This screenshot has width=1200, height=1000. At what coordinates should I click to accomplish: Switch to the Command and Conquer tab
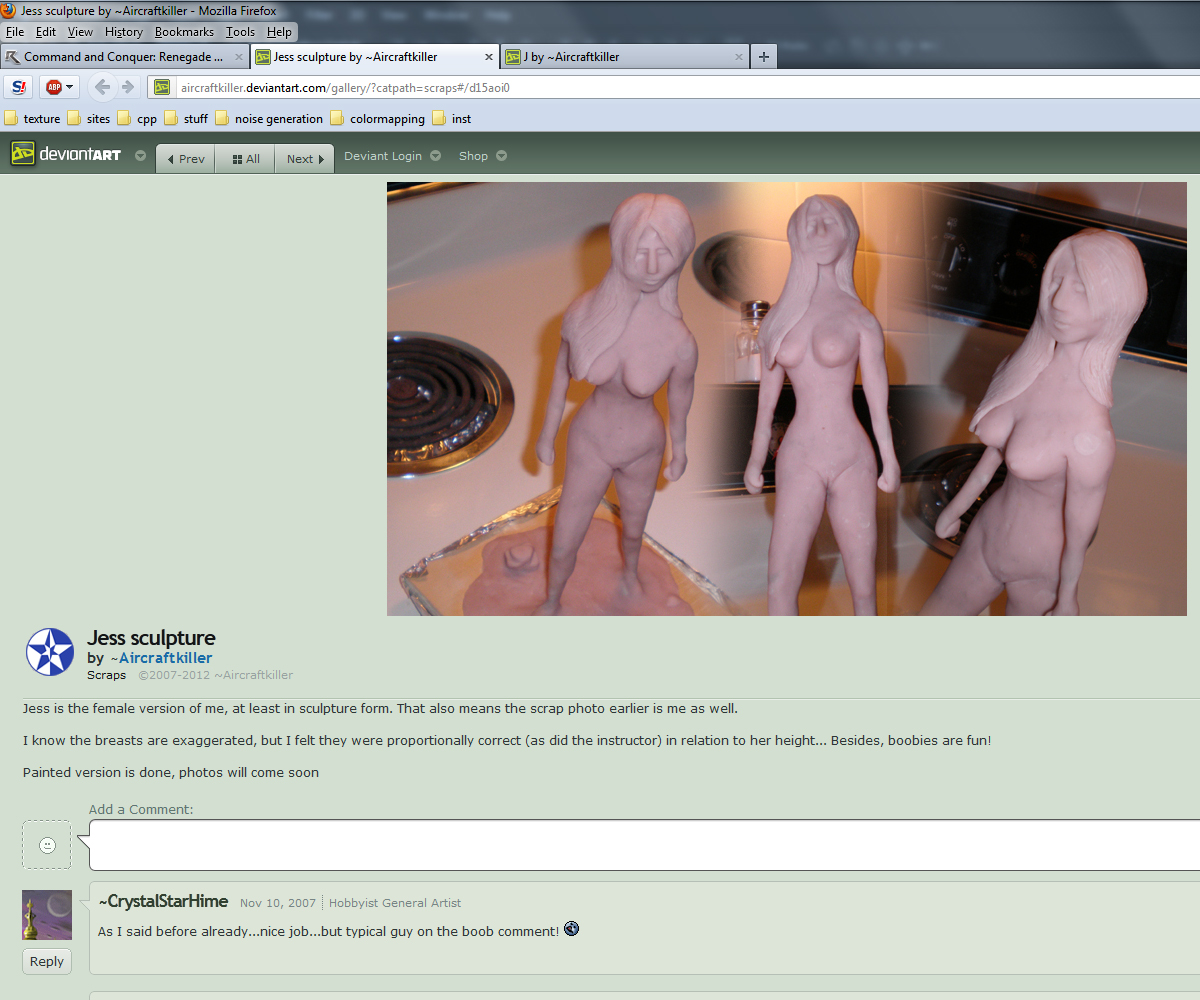(123, 57)
